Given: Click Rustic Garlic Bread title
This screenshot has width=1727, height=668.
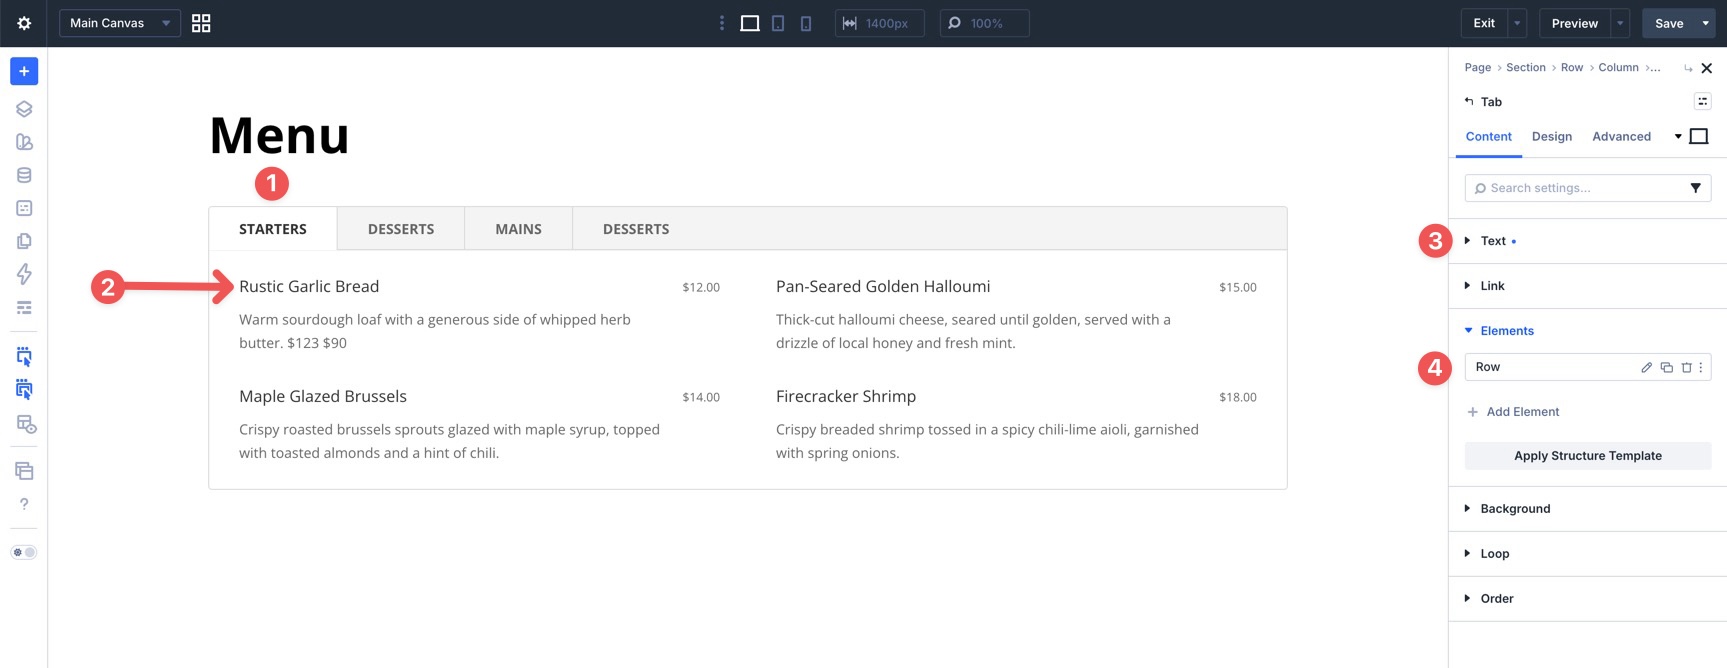Looking at the screenshot, I should pyautogui.click(x=309, y=286).
